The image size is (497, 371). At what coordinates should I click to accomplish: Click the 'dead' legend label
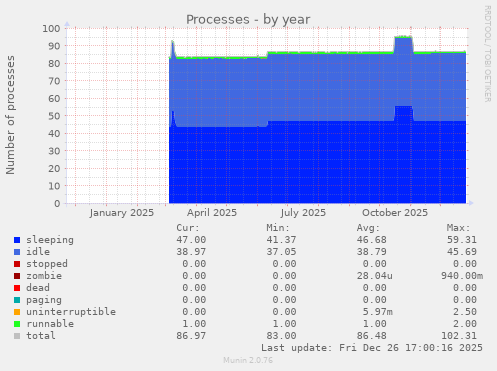pyautogui.click(x=38, y=288)
